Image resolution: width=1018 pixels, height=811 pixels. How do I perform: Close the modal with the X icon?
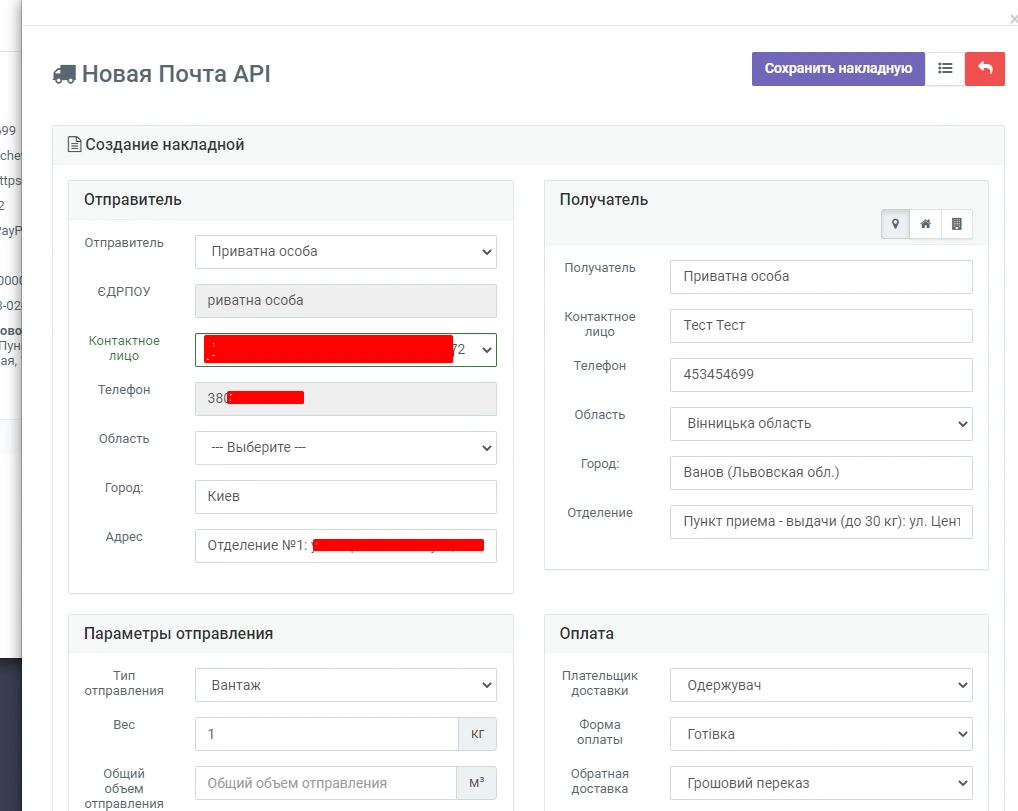[x=1013, y=19]
